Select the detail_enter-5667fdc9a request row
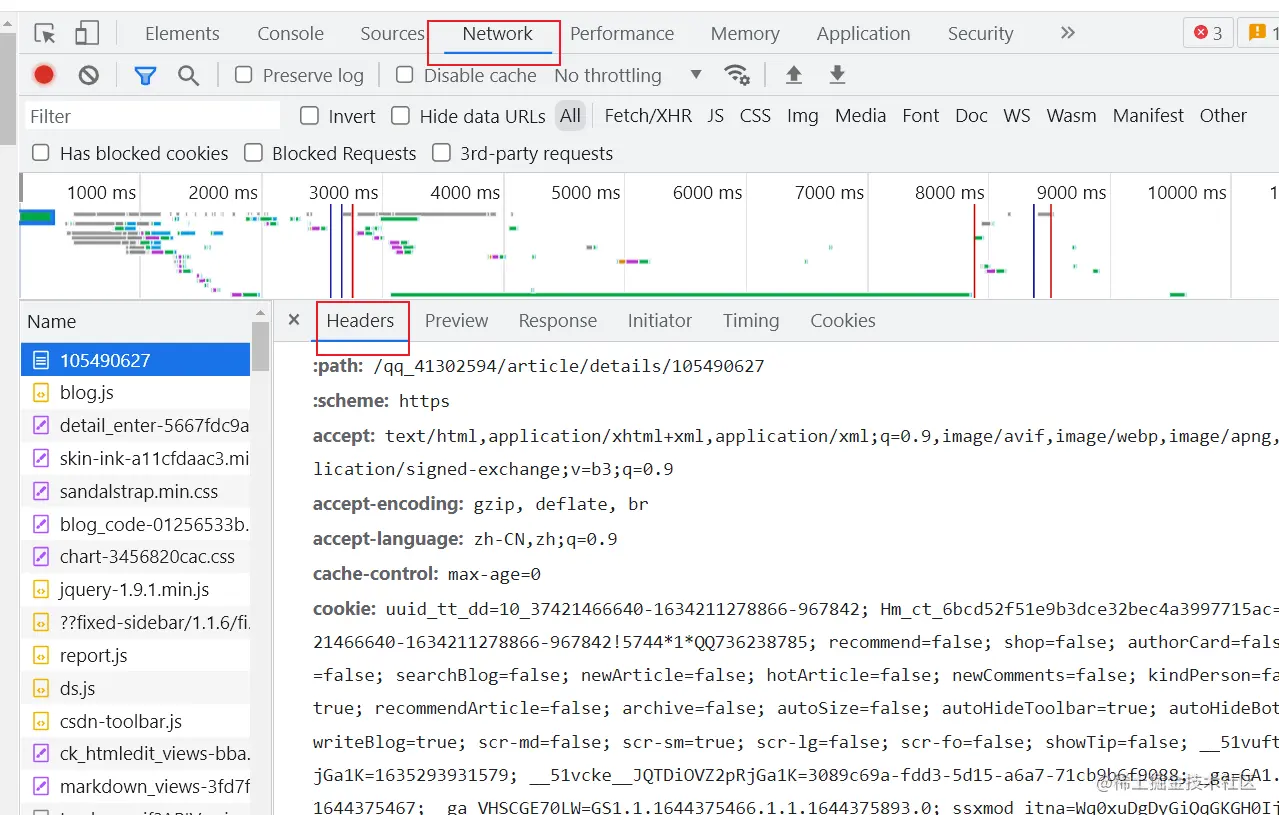Image resolution: width=1279 pixels, height=815 pixels. click(135, 426)
